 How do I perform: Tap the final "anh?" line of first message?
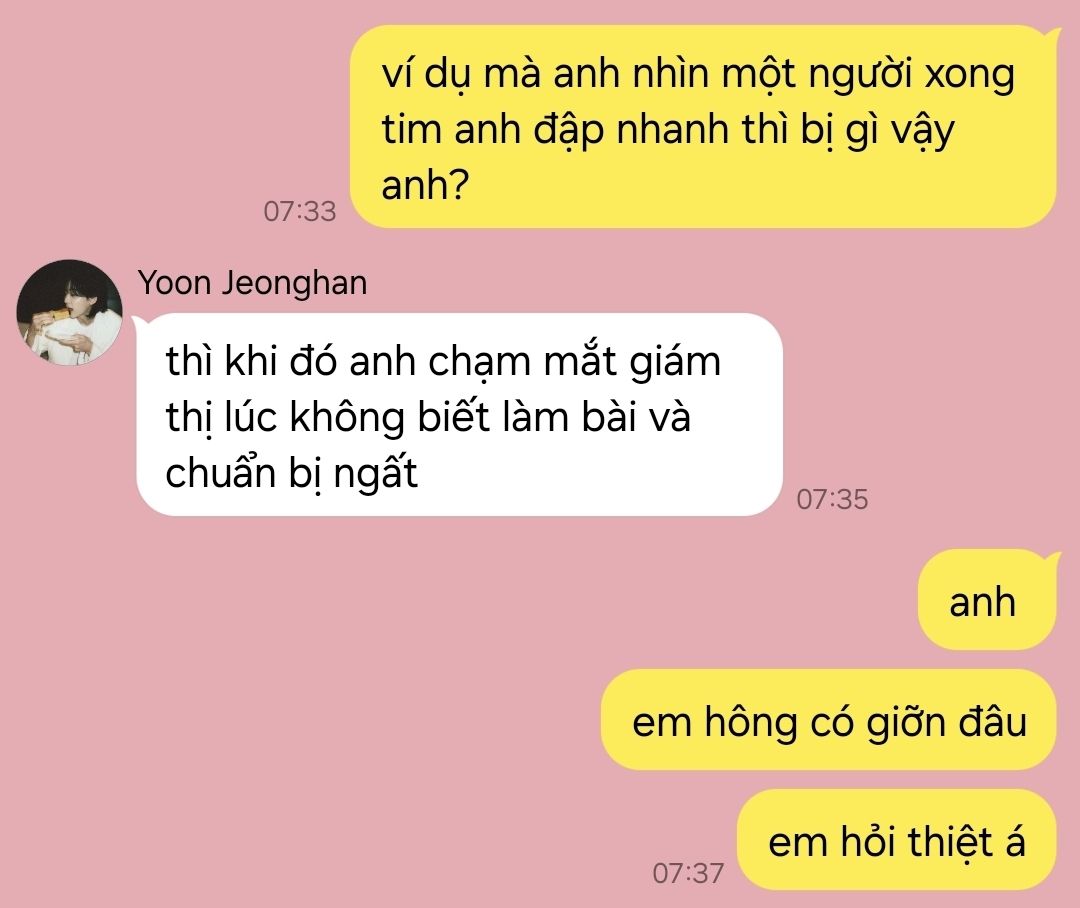(425, 185)
